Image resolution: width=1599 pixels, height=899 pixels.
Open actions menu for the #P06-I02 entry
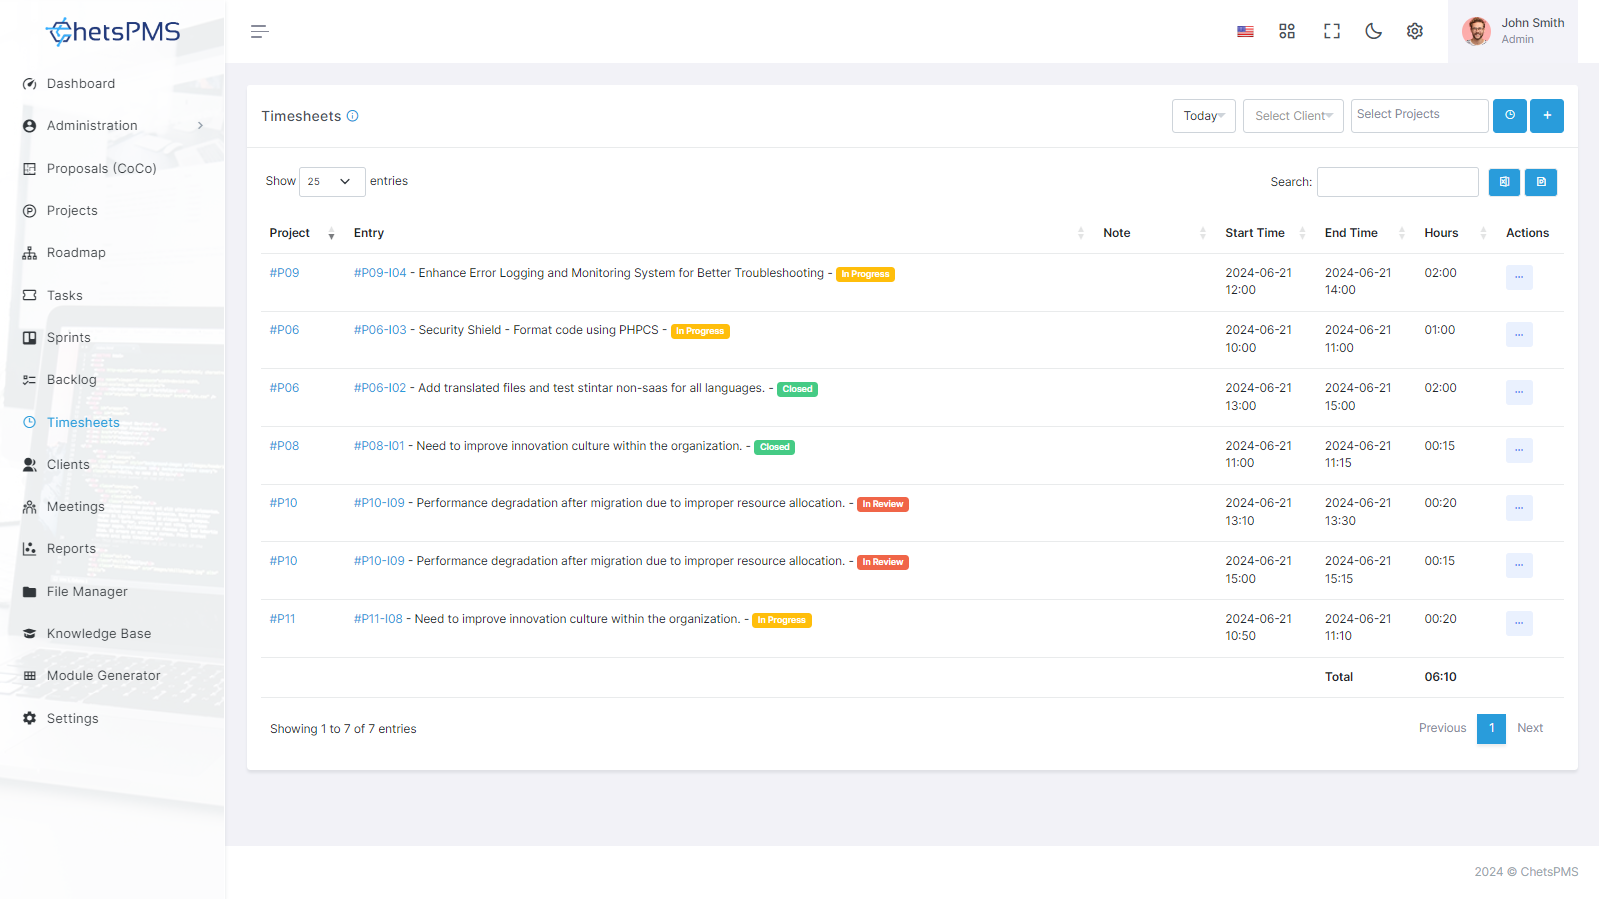click(1519, 392)
